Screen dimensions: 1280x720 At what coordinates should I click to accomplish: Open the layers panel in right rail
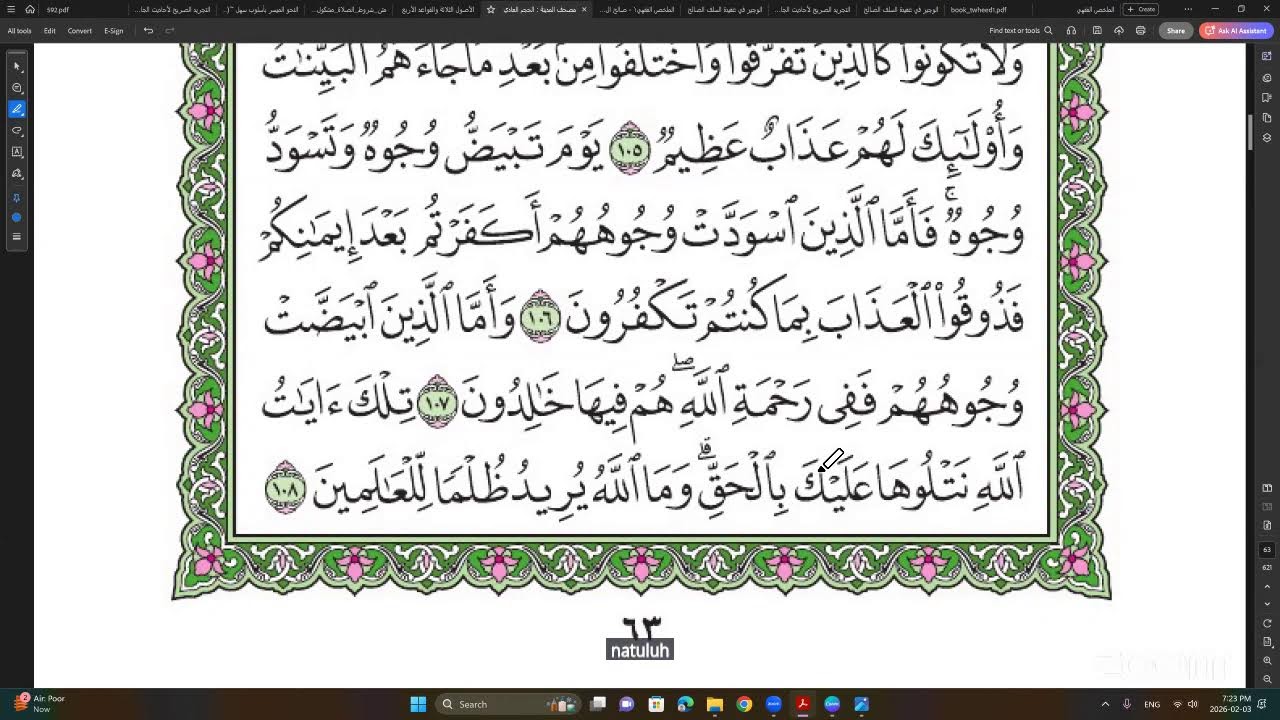pos(1267,138)
